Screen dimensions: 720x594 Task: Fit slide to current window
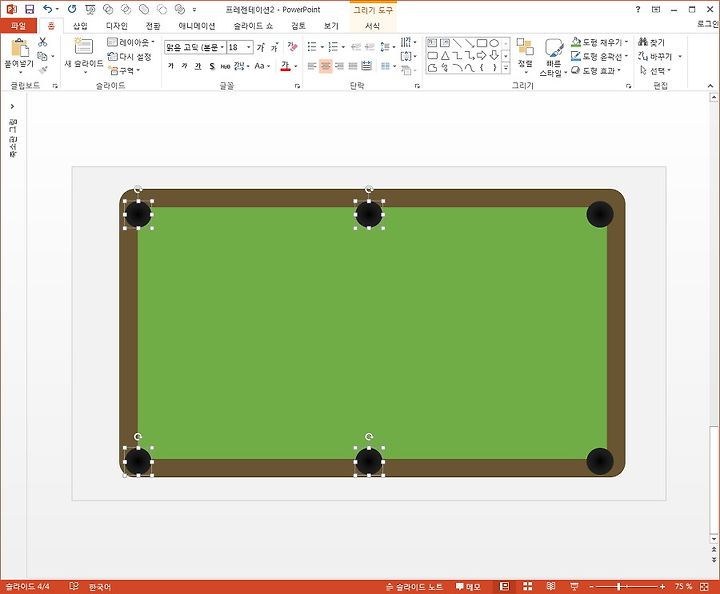pos(704,586)
